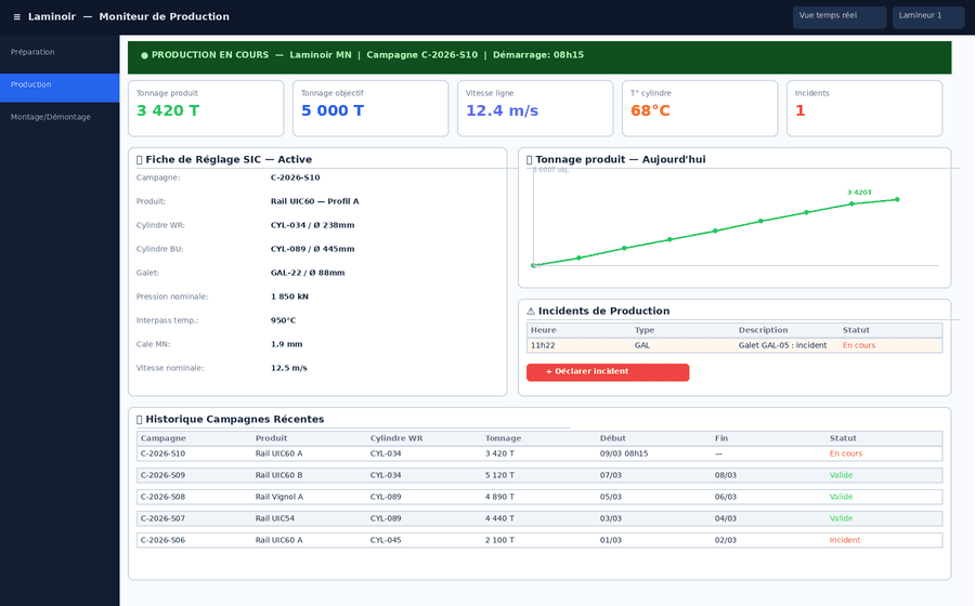This screenshot has height=606, width=976.
Task: Click the Historique Campagnes Récentes title icon
Action: coord(139,419)
